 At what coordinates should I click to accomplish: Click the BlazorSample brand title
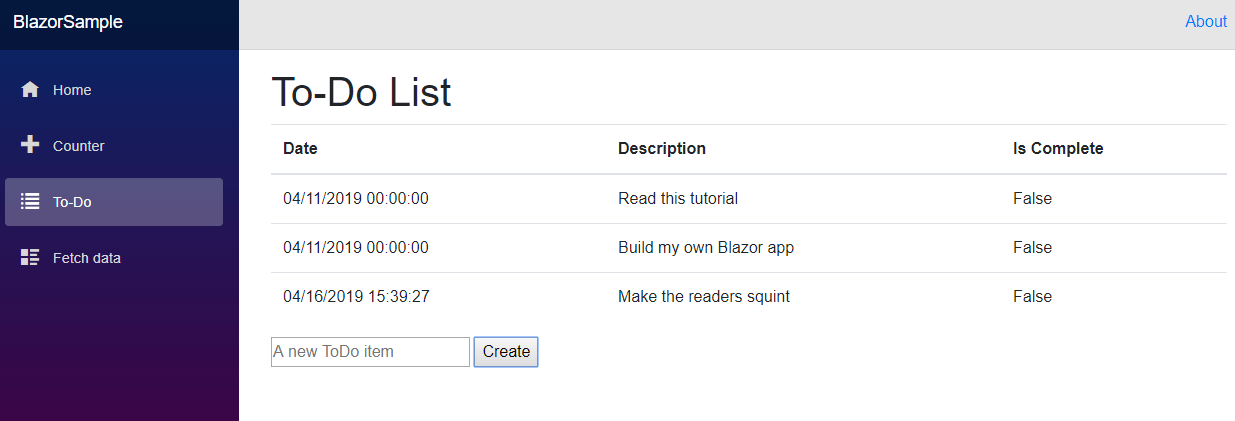68,22
